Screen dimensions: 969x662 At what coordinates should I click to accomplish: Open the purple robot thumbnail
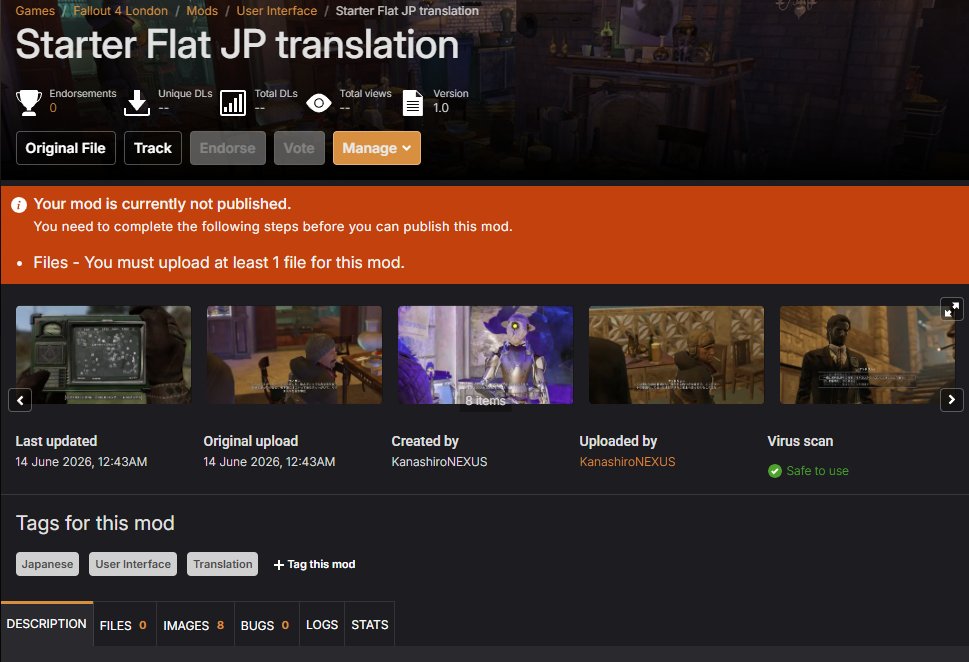(485, 355)
